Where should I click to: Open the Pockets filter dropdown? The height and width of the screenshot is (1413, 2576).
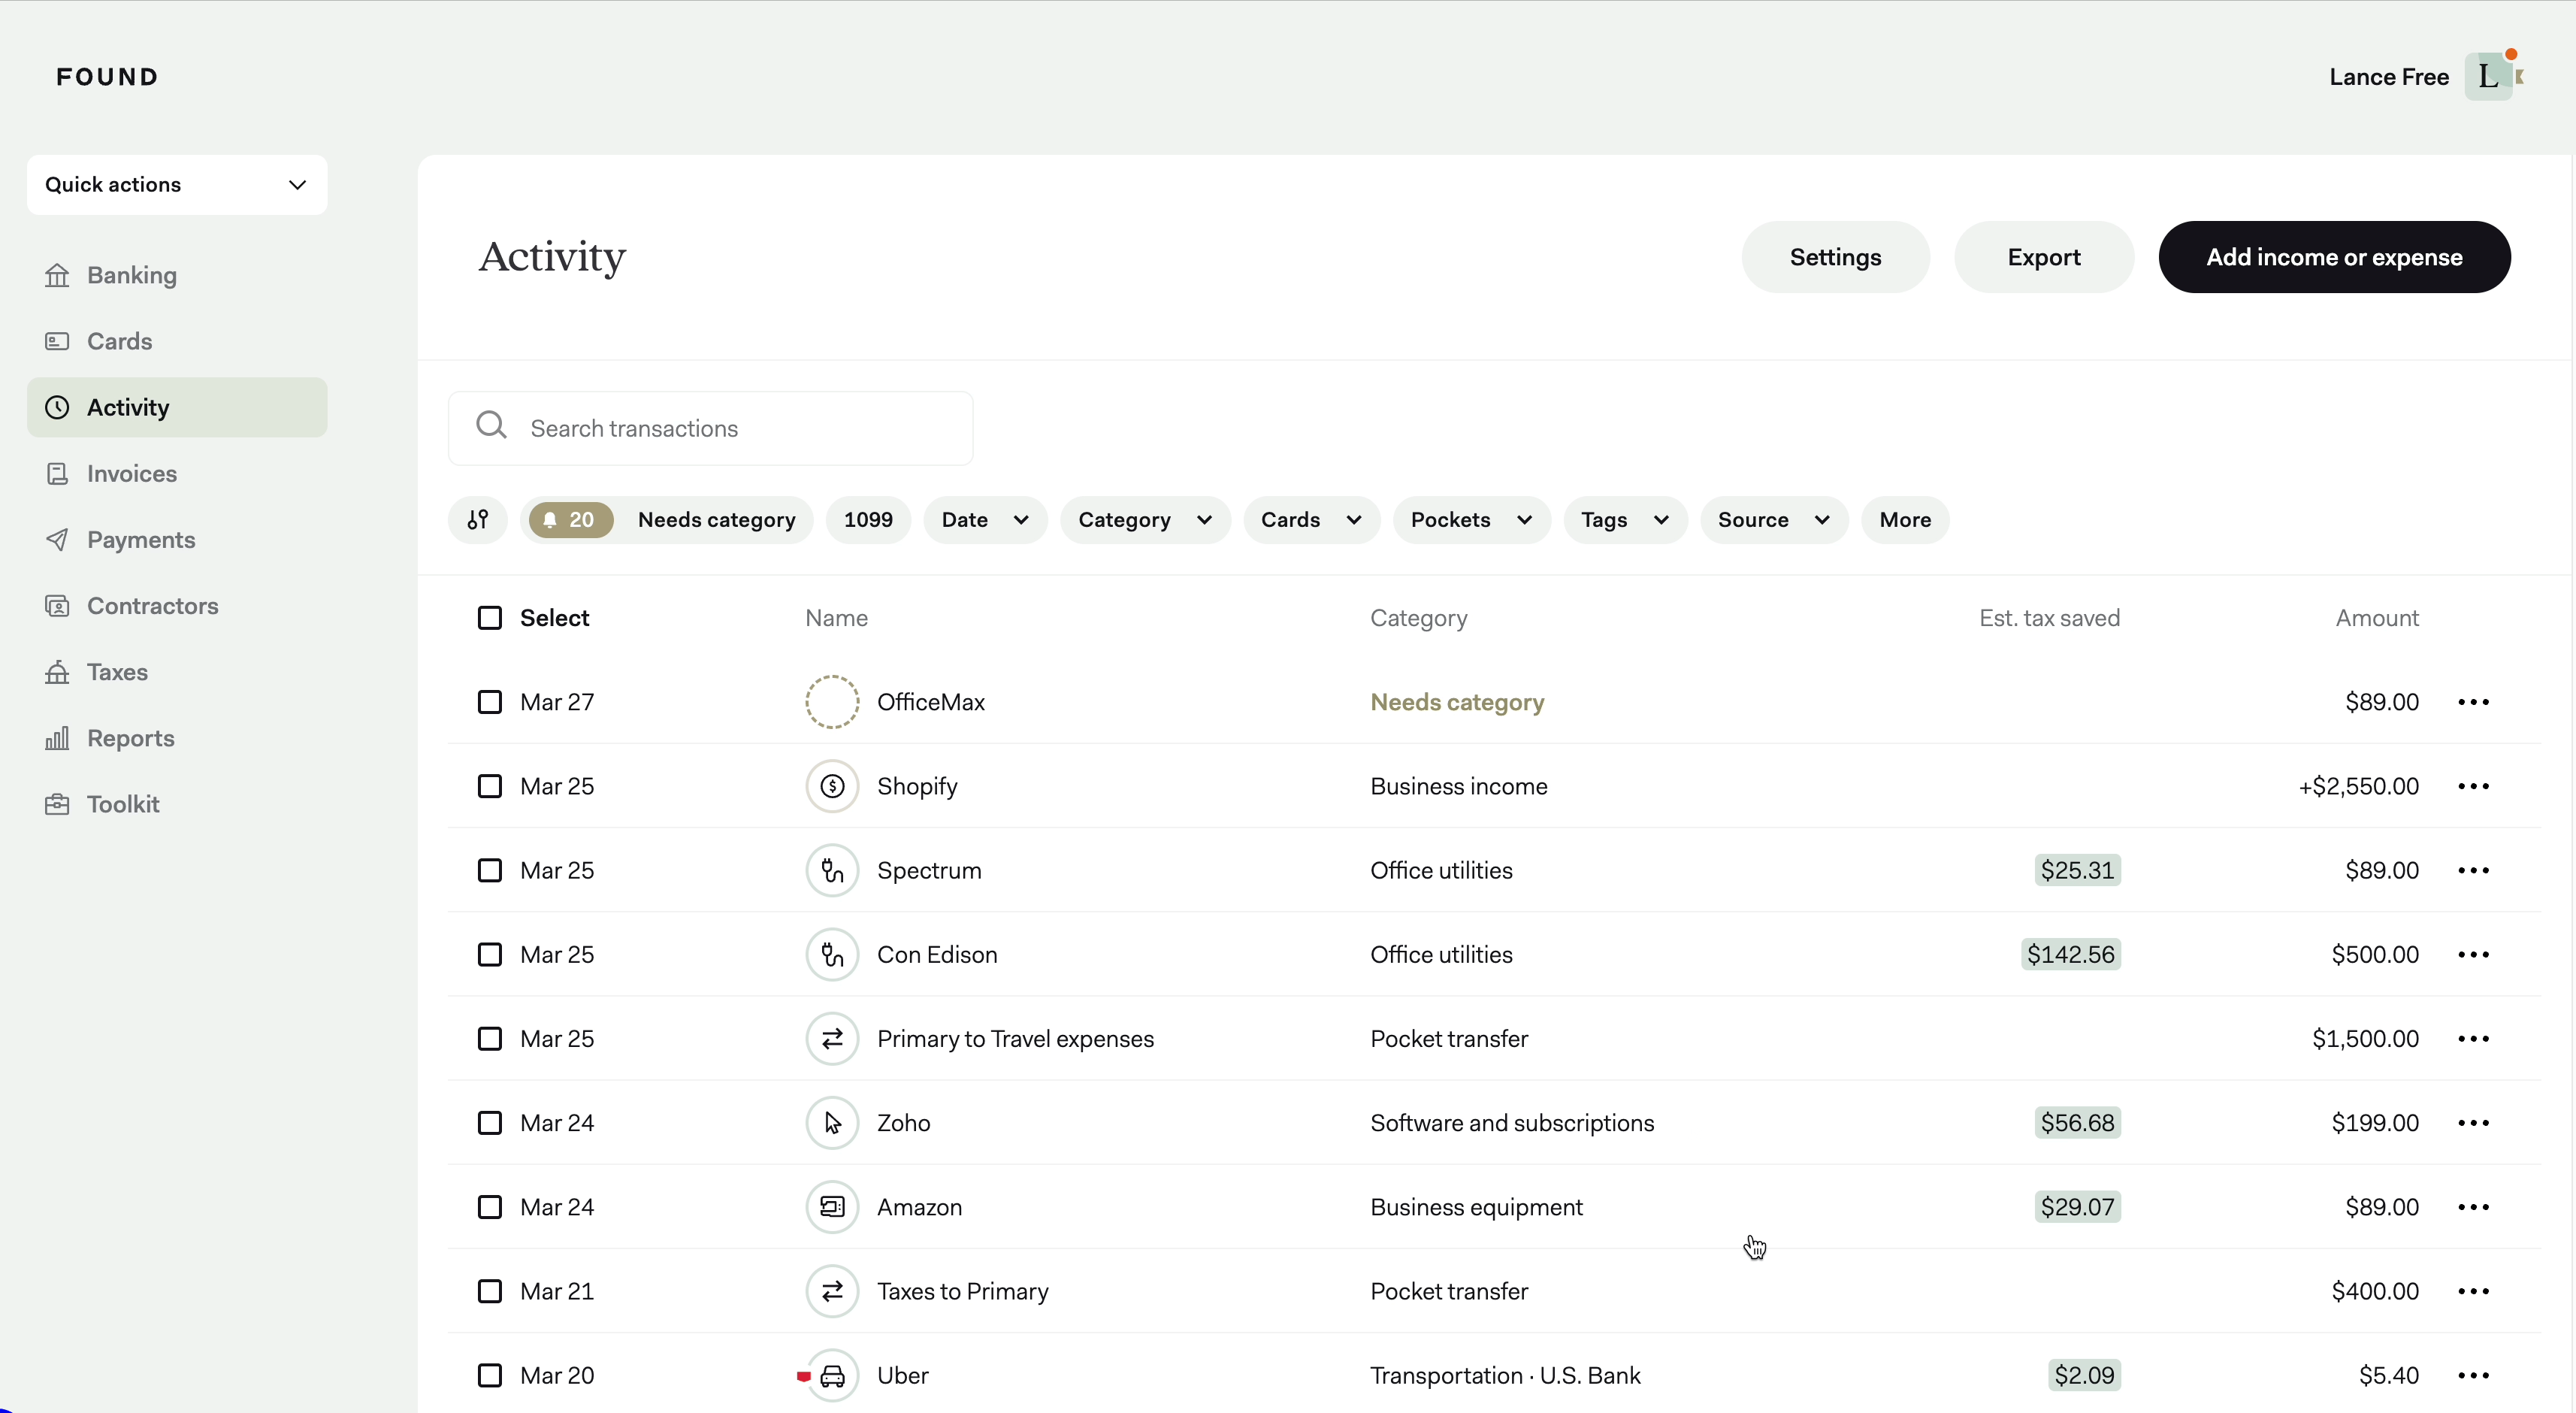pos(1470,520)
